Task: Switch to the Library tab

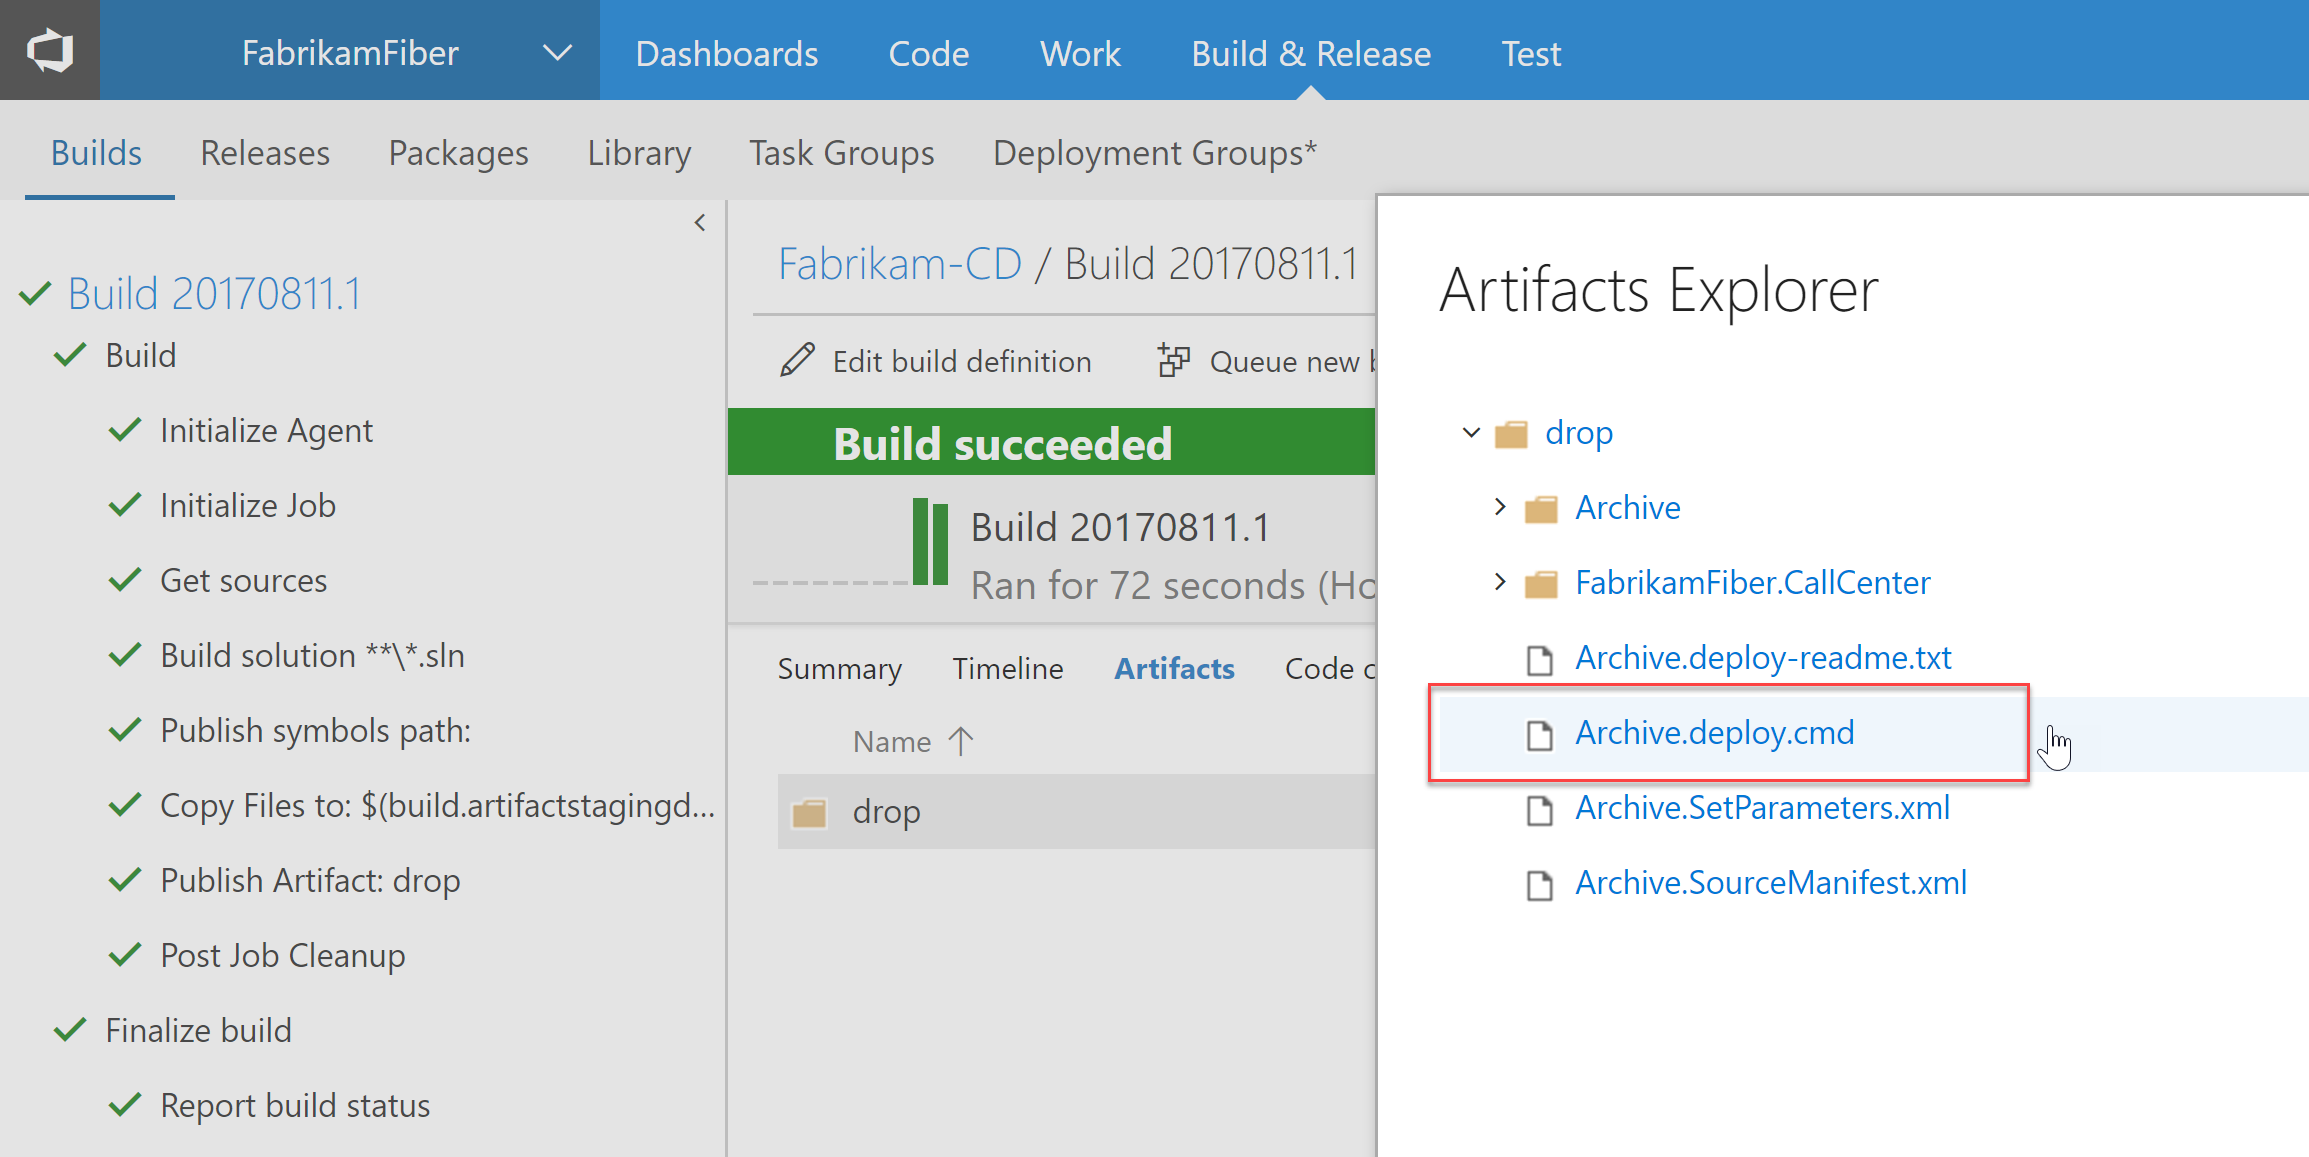Action: tap(639, 153)
